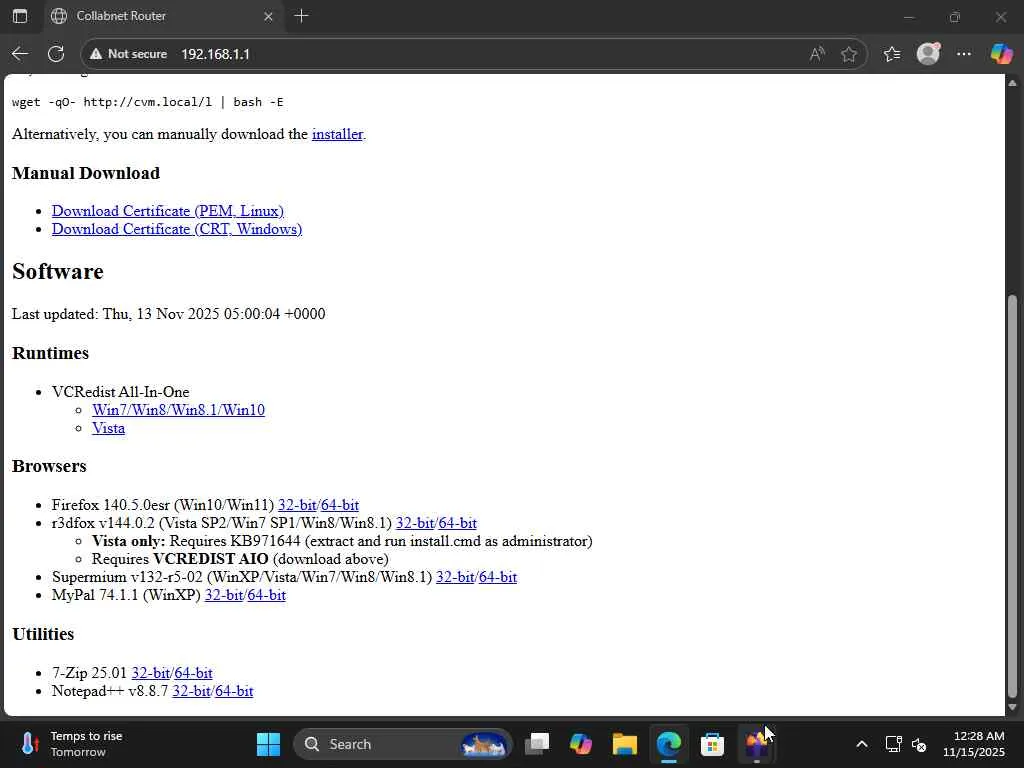Download MyPal 74.1.1 32-bit
Viewport: 1024px width, 768px height.
pos(224,596)
